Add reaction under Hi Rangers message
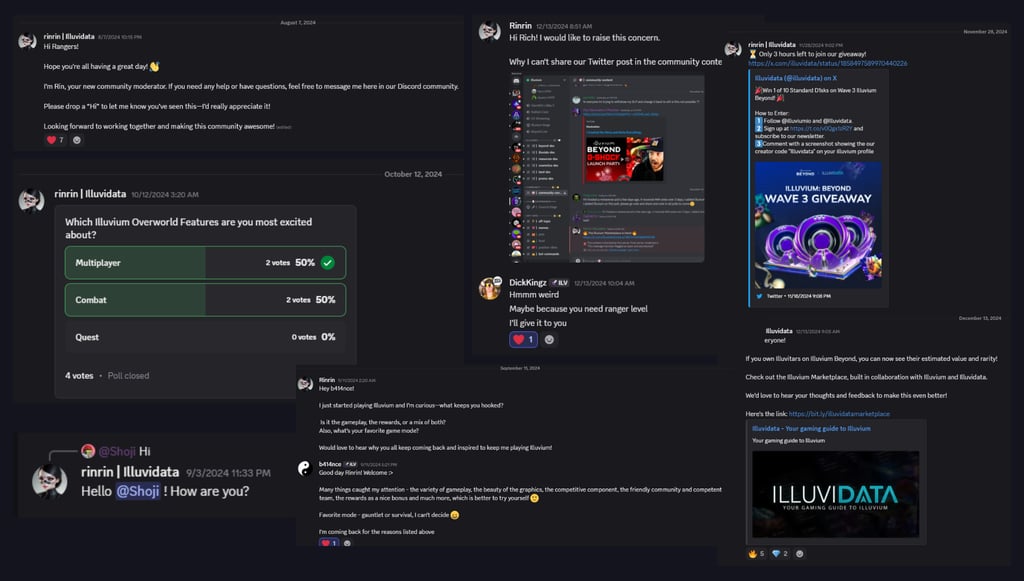 77,140
